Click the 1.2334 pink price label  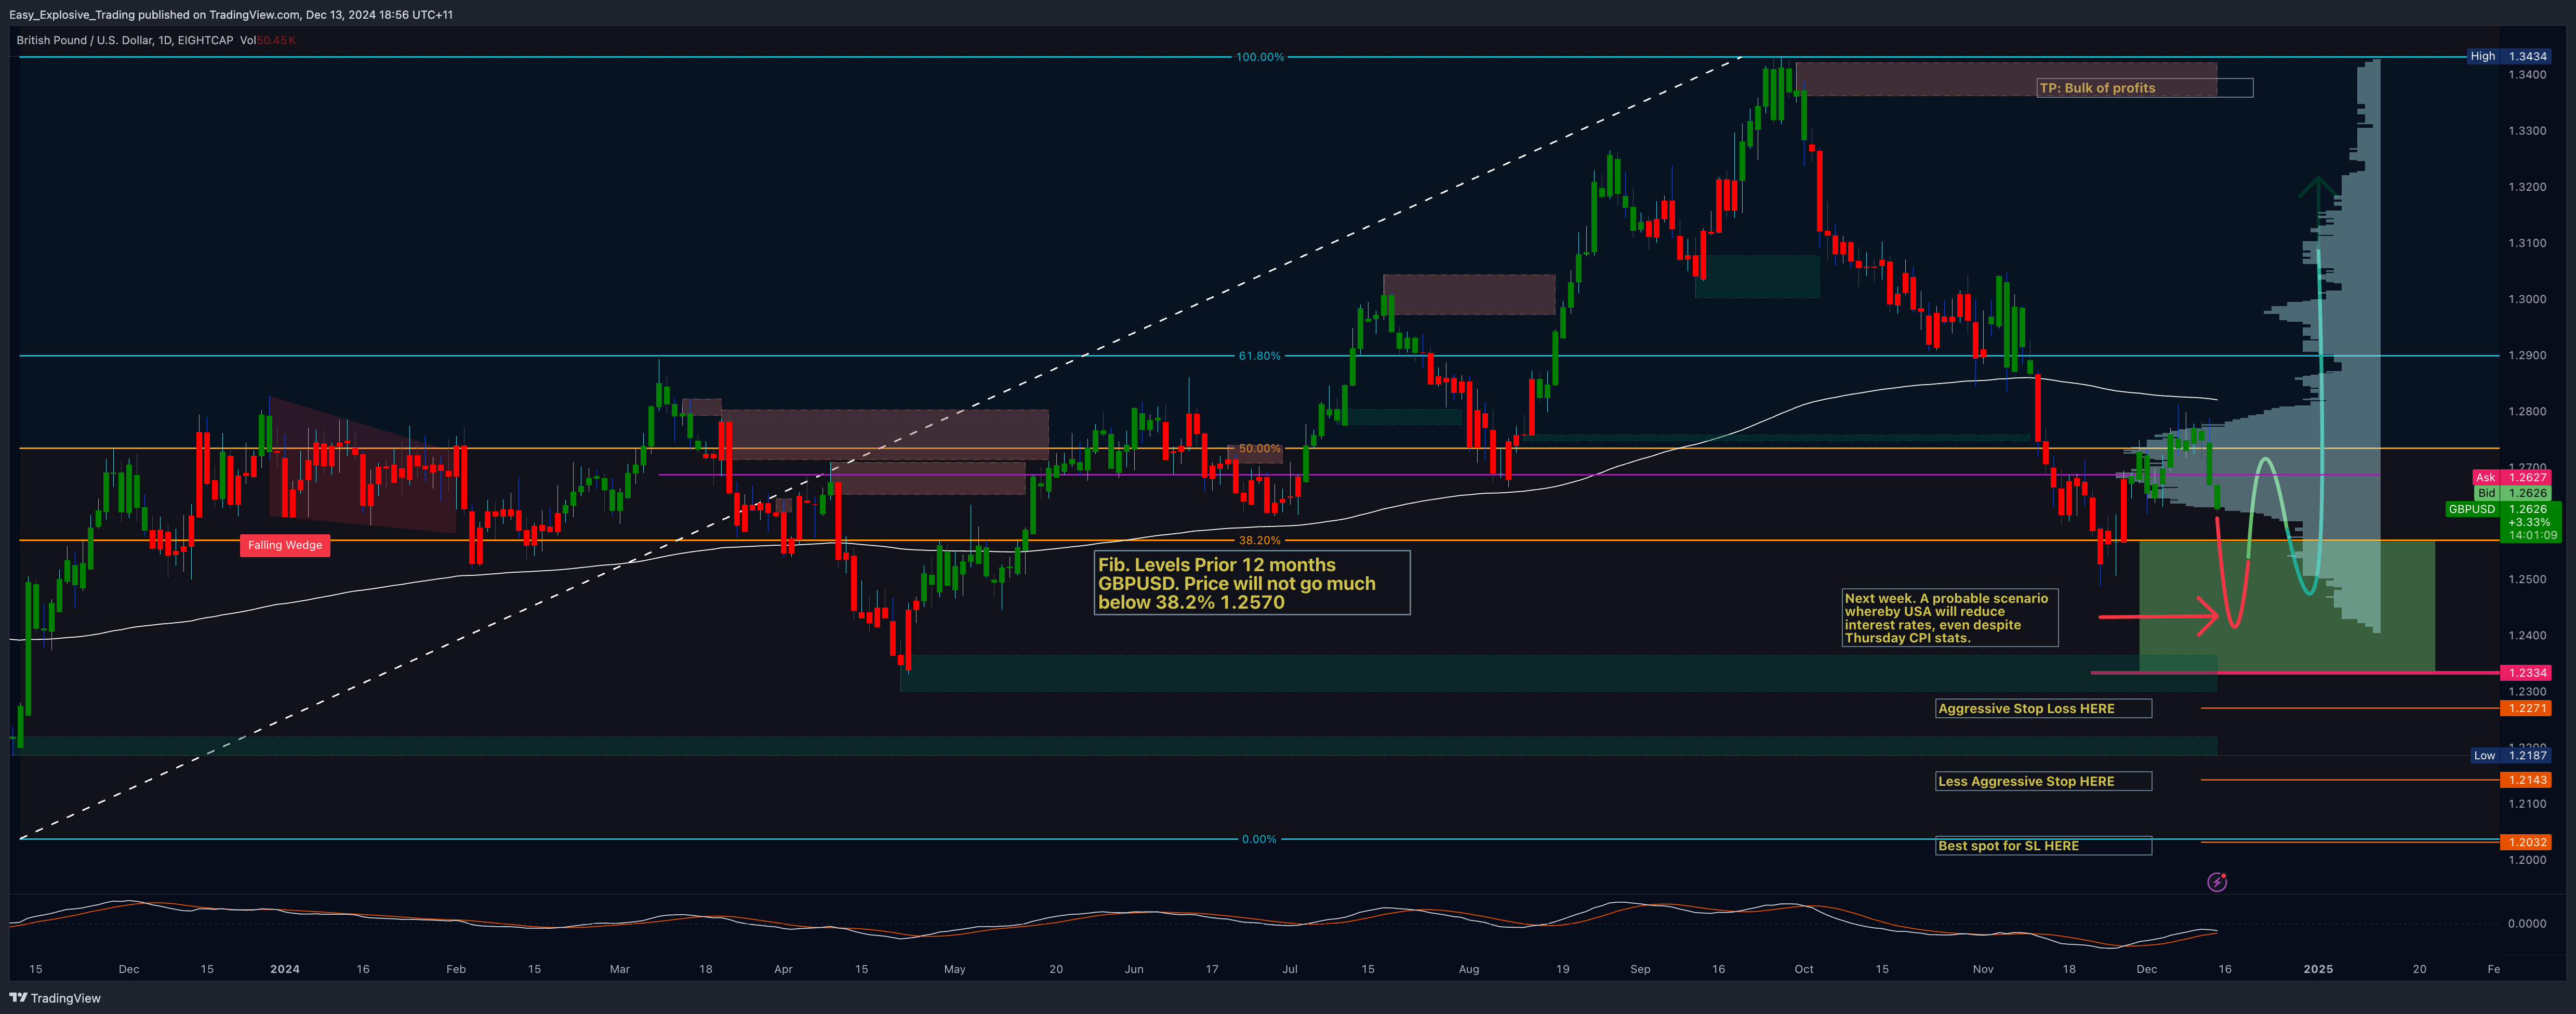pos(2525,673)
